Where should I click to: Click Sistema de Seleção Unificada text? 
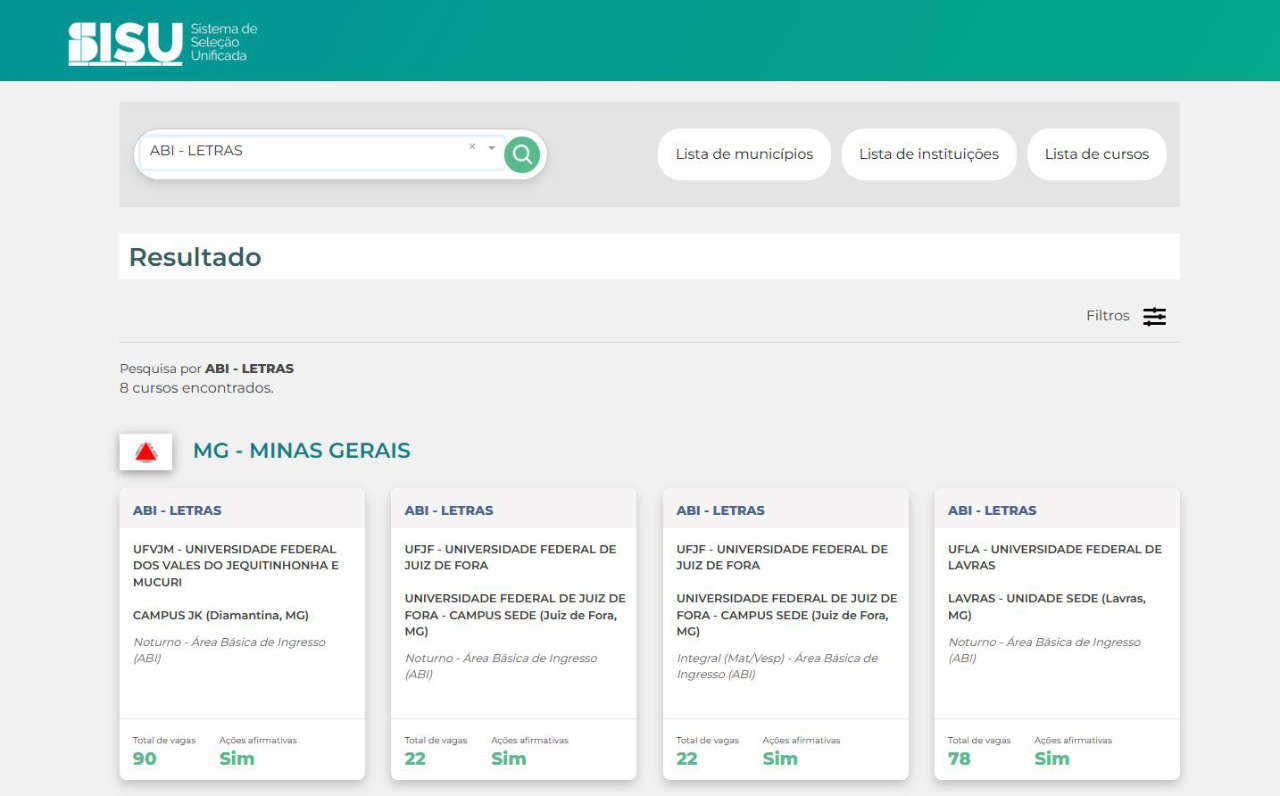tap(224, 43)
